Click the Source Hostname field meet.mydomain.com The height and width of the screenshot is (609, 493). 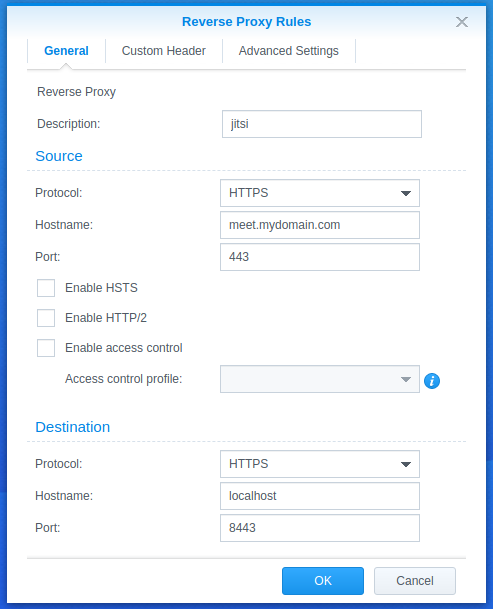pos(320,225)
